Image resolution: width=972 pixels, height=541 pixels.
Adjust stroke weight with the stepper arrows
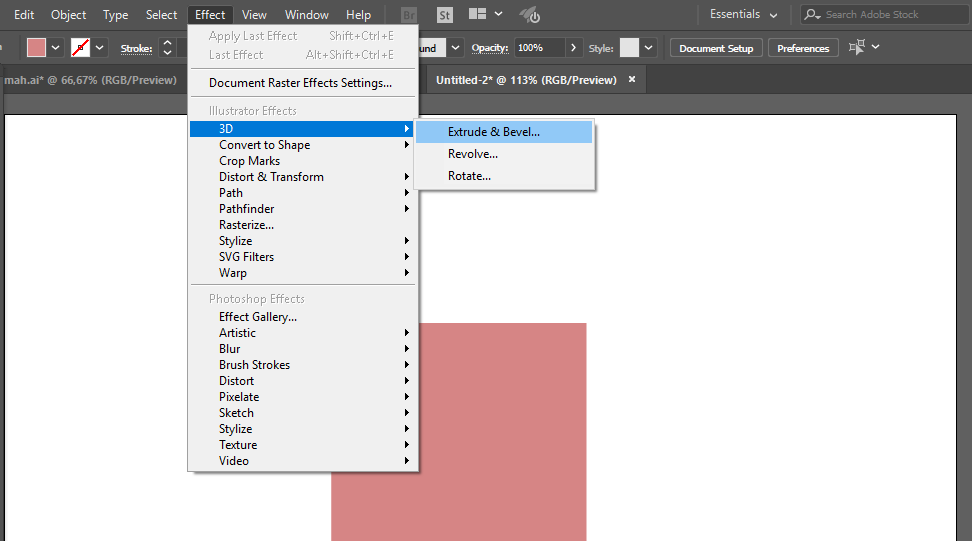coord(167,48)
